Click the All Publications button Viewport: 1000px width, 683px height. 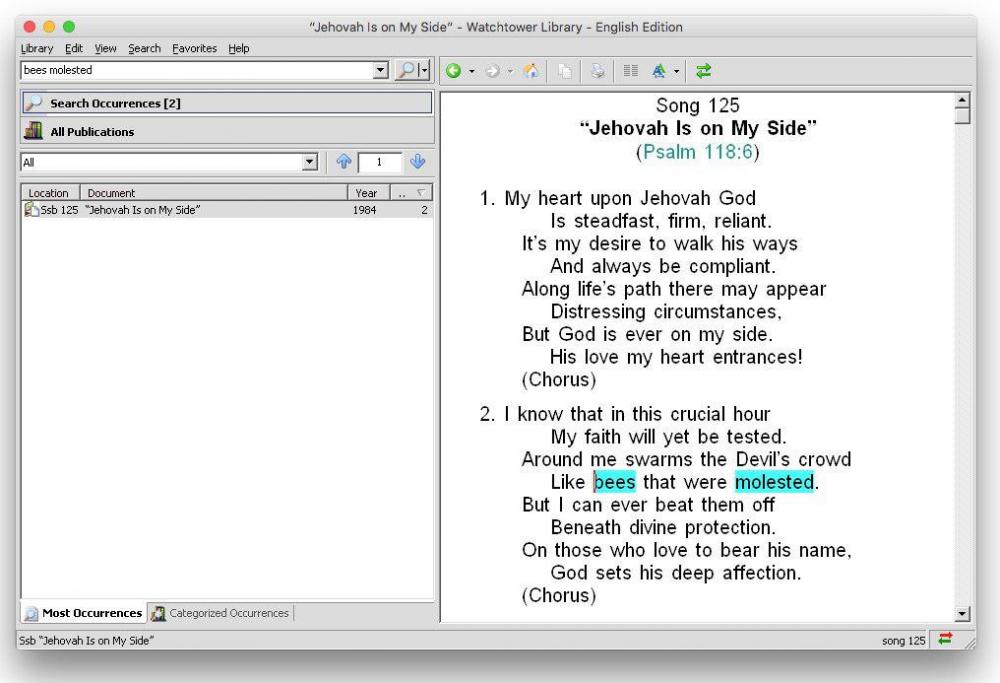click(92, 132)
